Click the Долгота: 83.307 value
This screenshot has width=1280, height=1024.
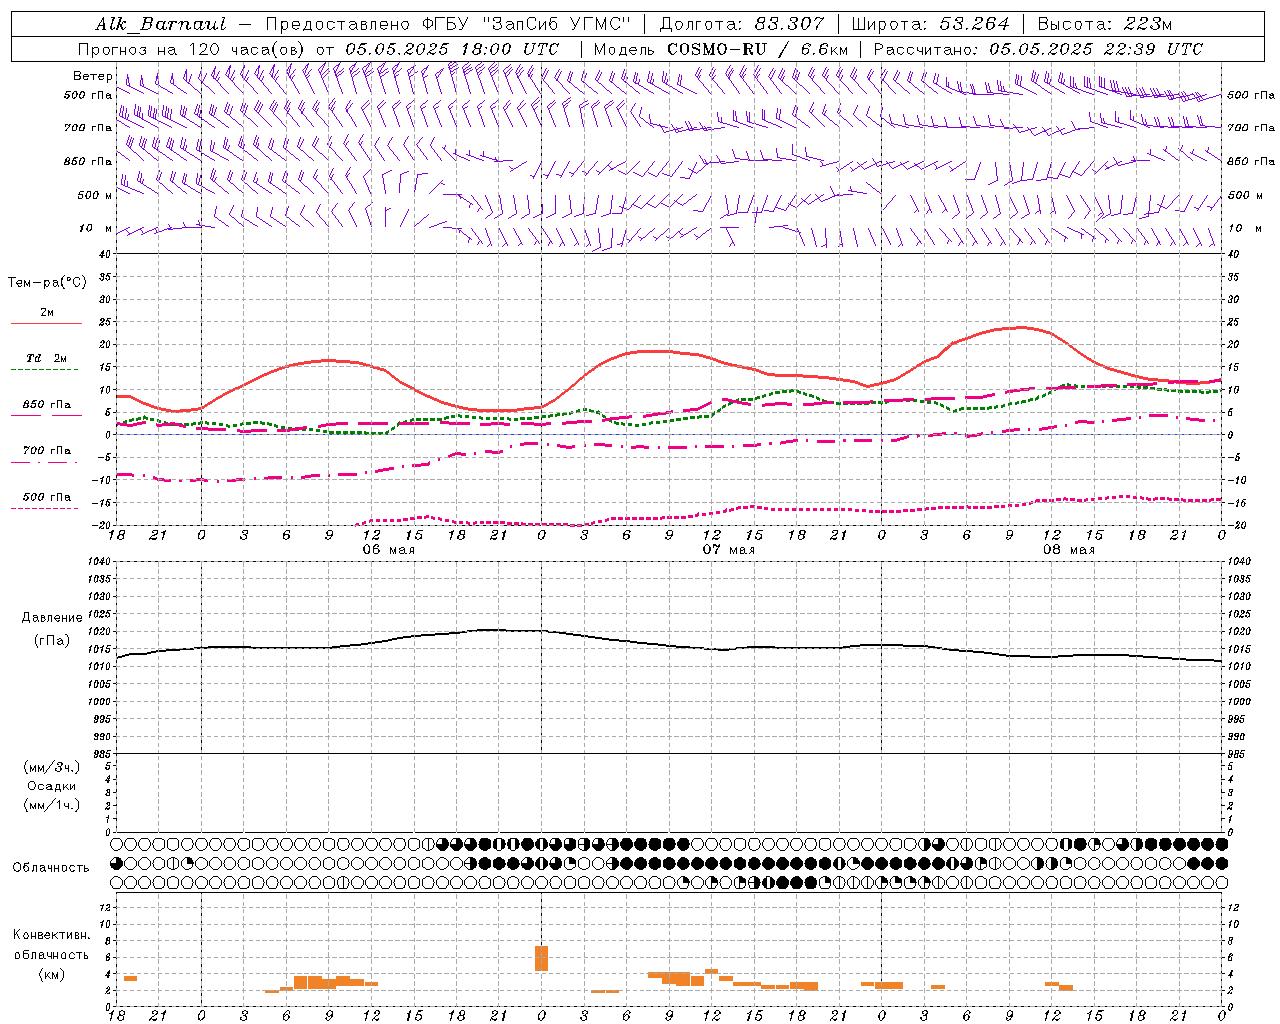coord(742,24)
